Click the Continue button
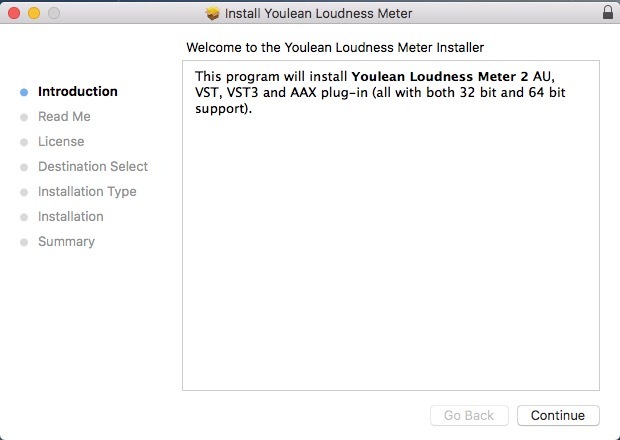The height and width of the screenshot is (440, 620). click(x=558, y=415)
